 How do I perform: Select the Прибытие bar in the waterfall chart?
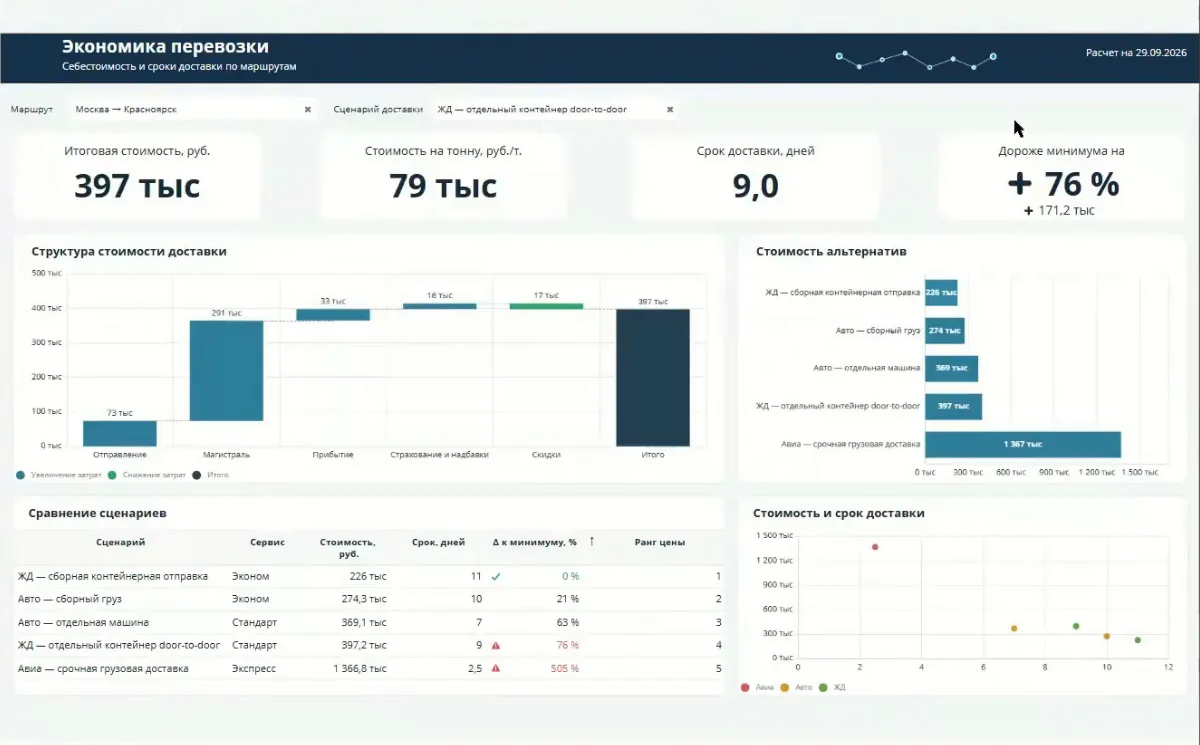[333, 315]
